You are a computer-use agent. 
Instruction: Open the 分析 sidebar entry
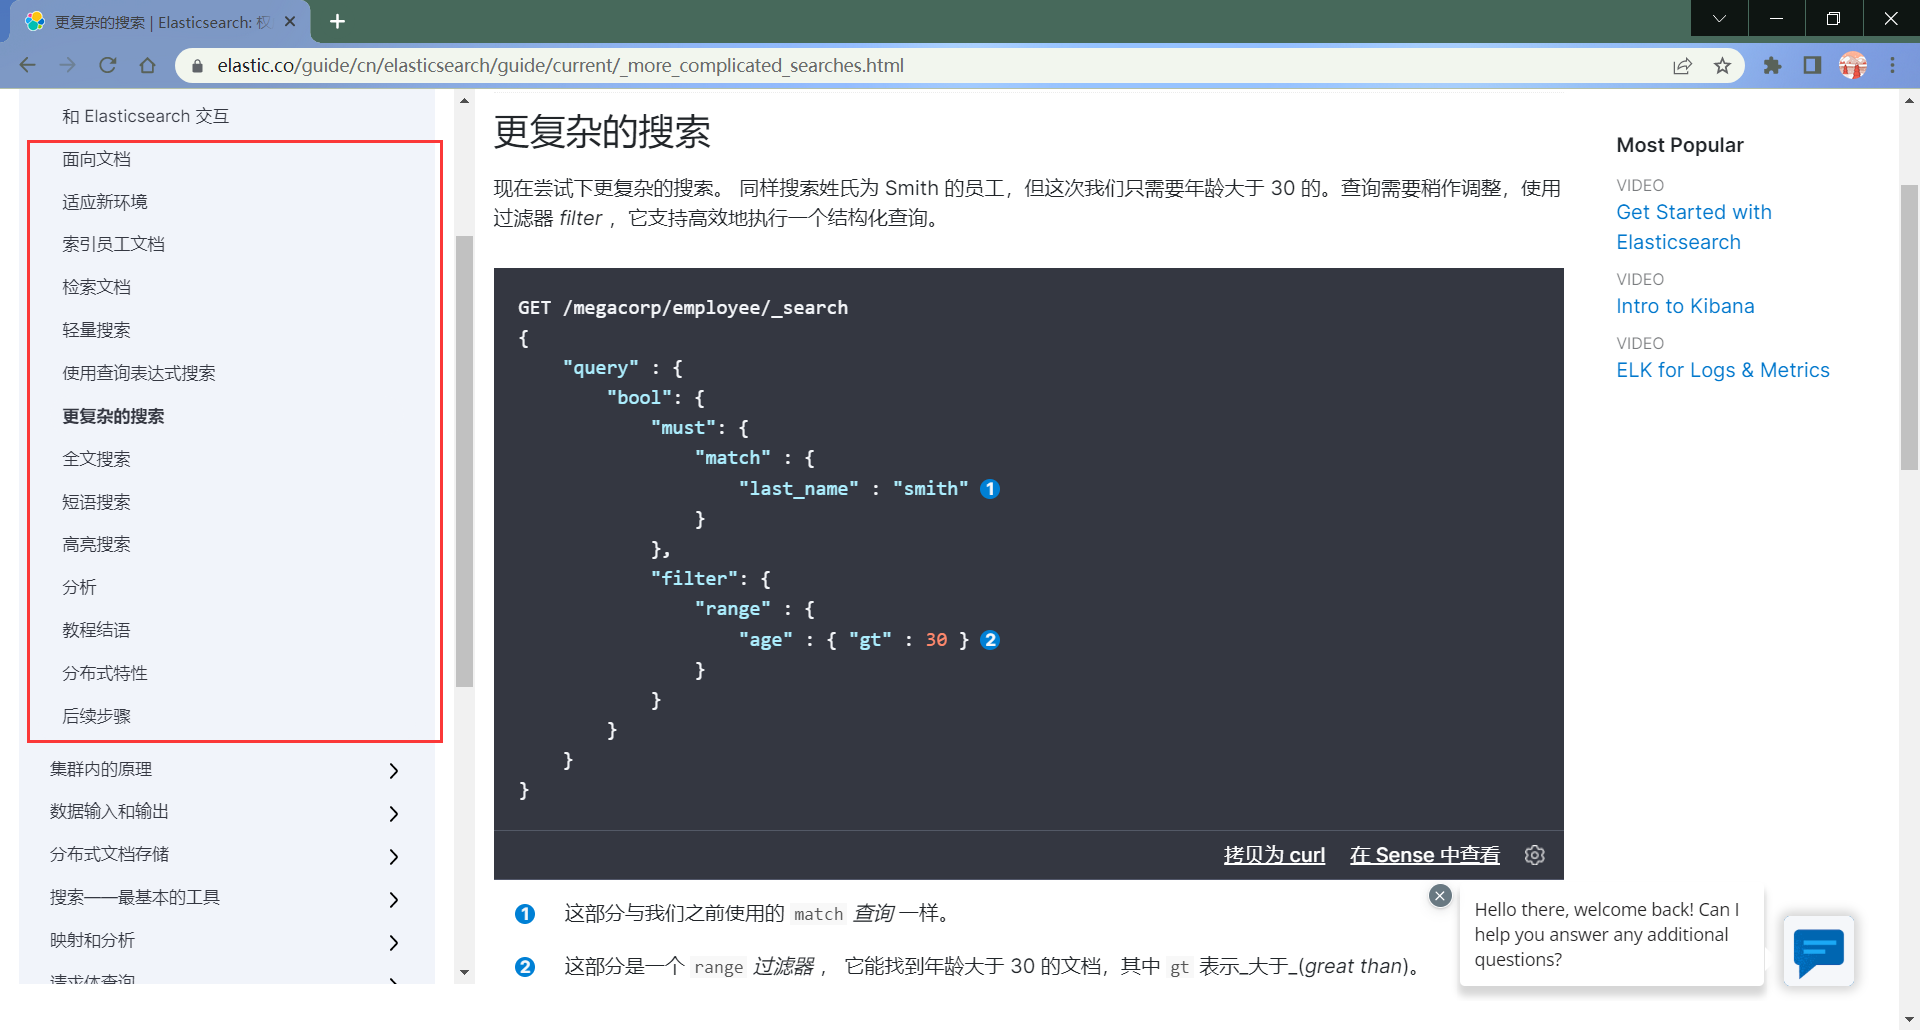79,587
